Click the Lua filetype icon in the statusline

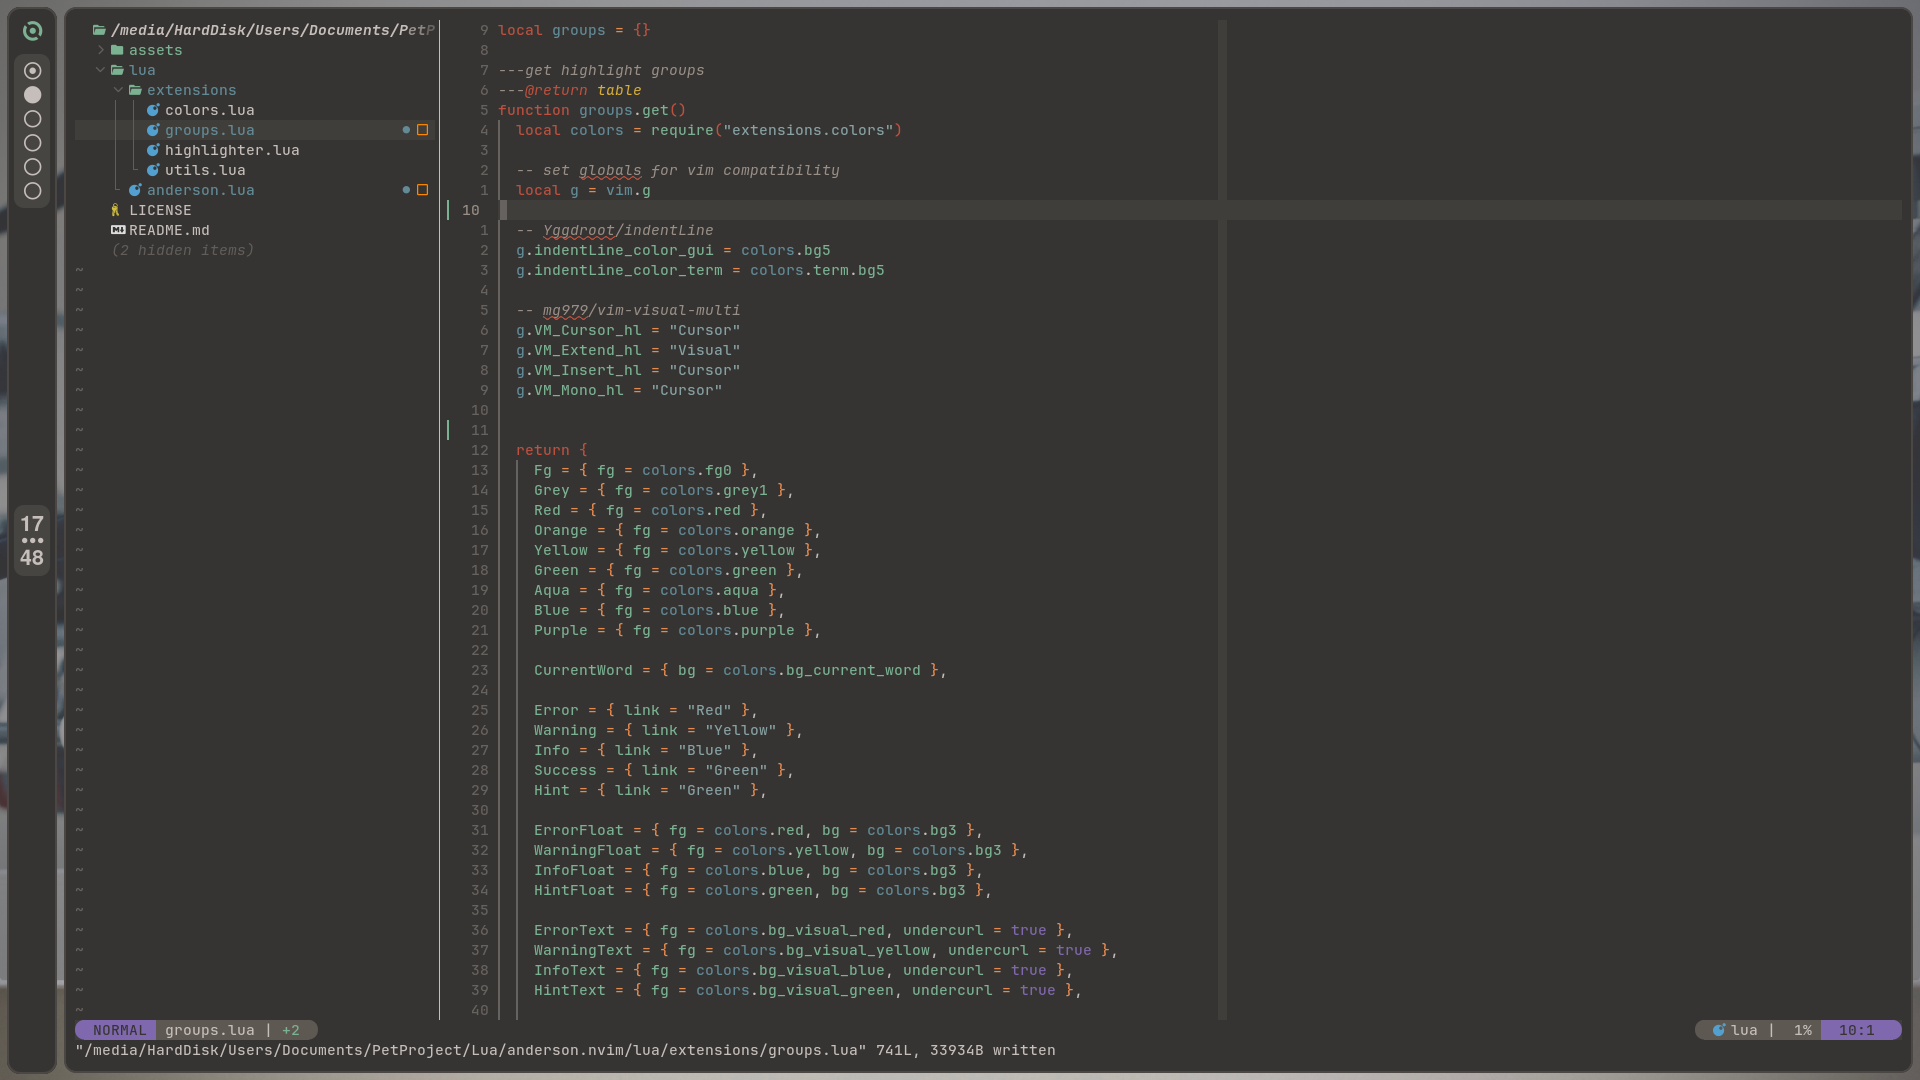1718,1030
